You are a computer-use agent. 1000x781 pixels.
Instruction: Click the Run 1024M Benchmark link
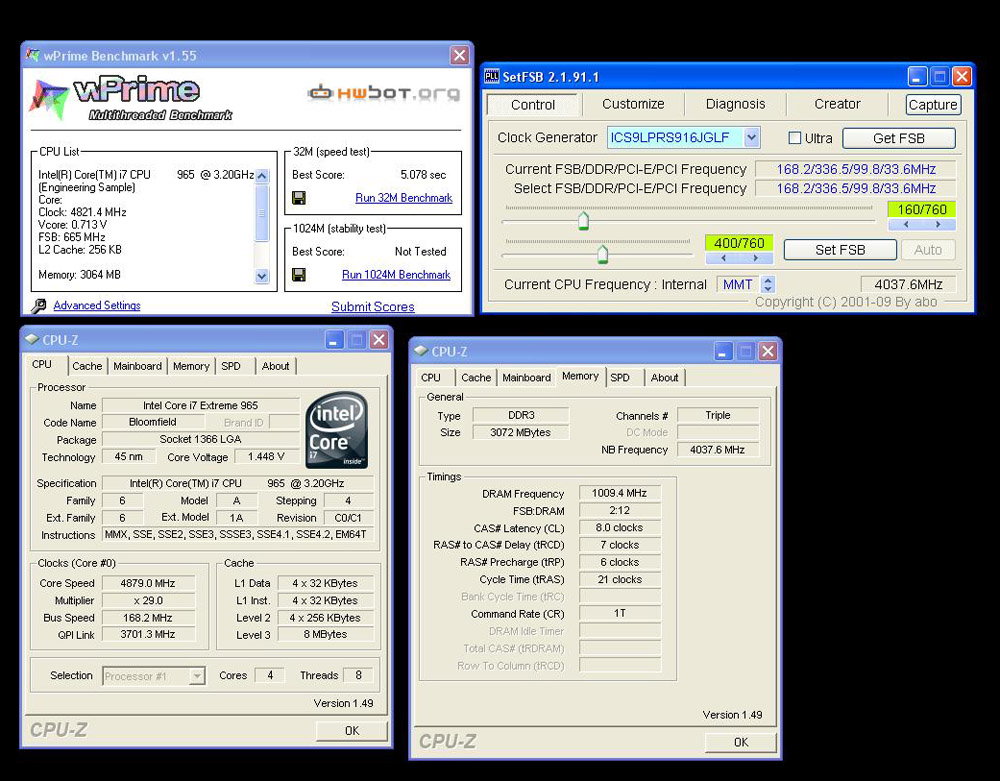[x=396, y=275]
